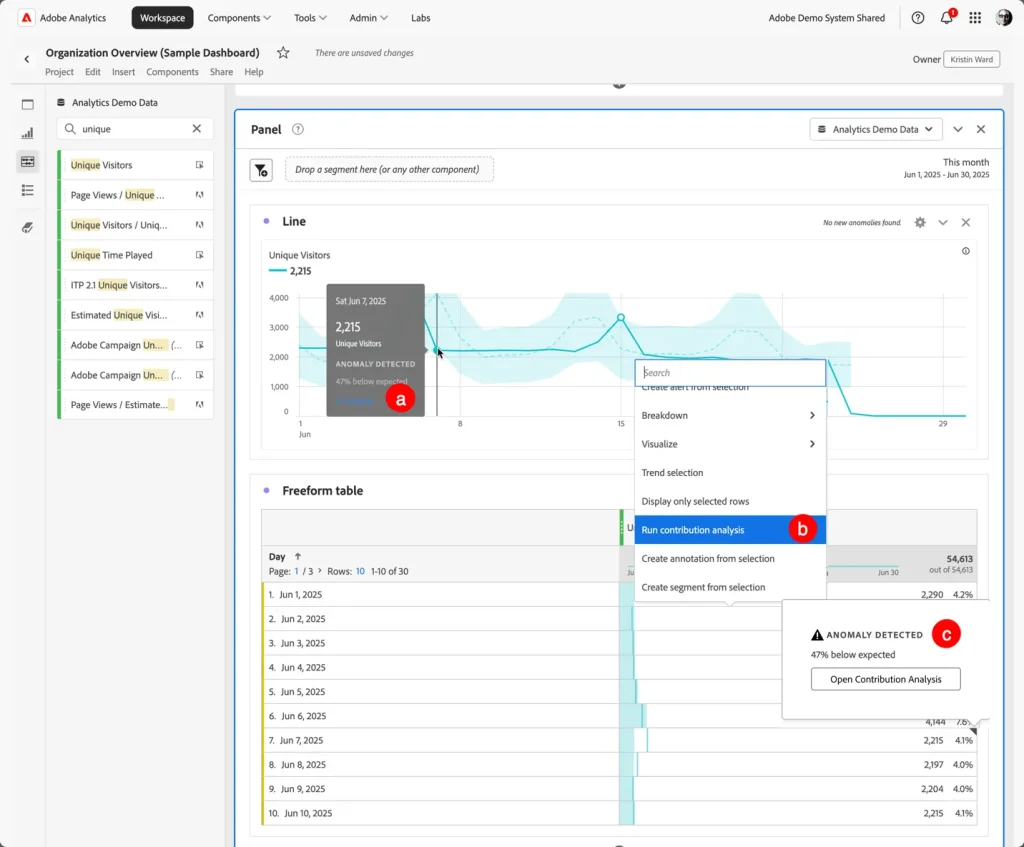1024x847 pixels.
Task: Open settings via the gear icon on the Line visualization
Action: [920, 222]
